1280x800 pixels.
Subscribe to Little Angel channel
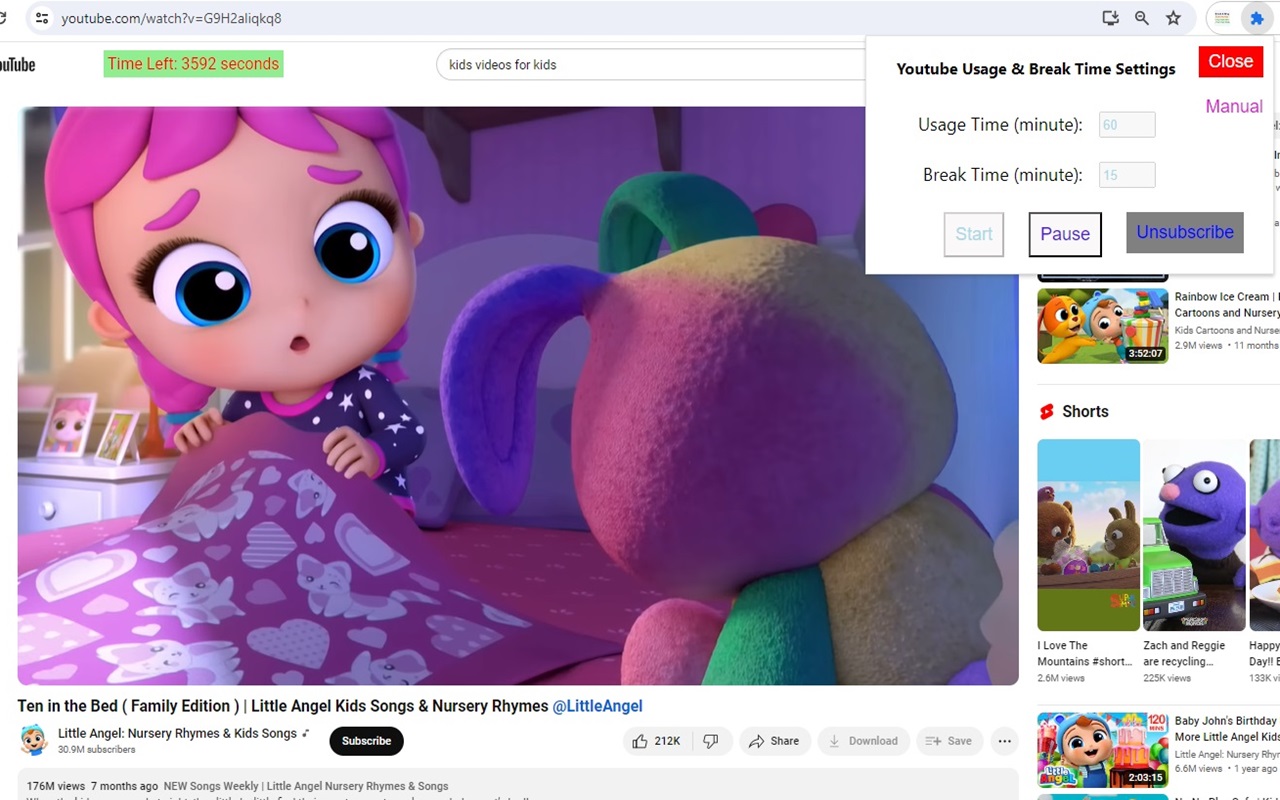click(366, 741)
